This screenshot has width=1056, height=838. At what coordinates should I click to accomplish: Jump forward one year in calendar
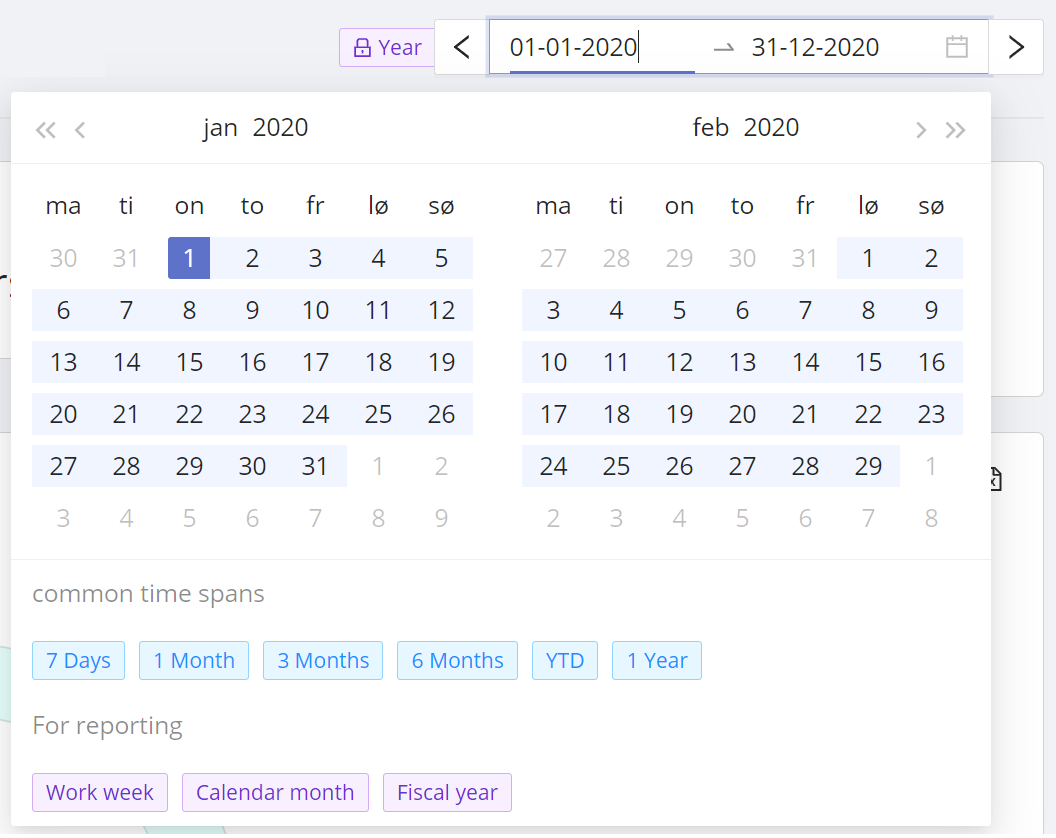pos(956,129)
